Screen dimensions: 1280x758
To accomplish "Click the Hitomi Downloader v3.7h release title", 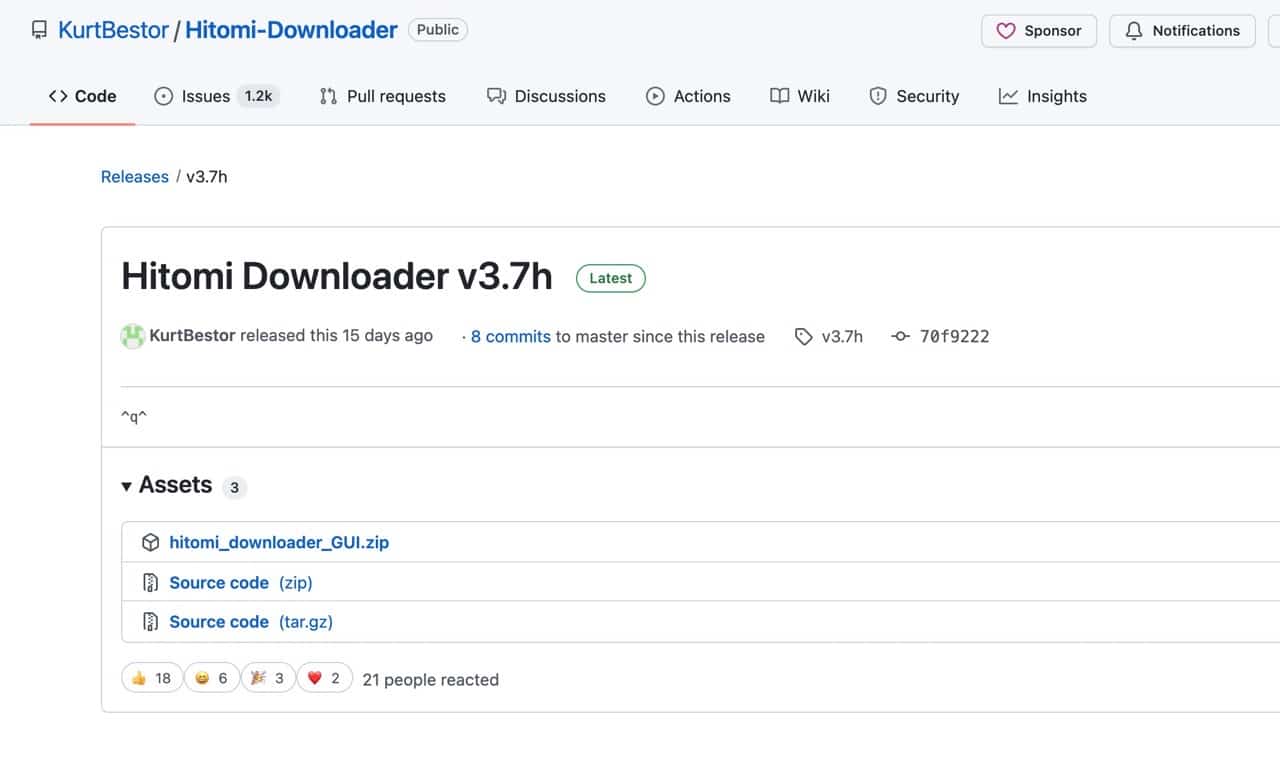I will click(336, 276).
